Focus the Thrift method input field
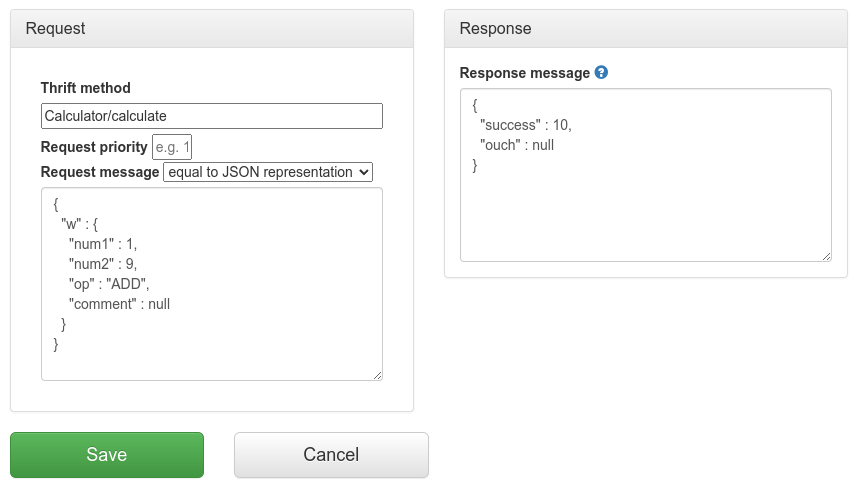 211,116
